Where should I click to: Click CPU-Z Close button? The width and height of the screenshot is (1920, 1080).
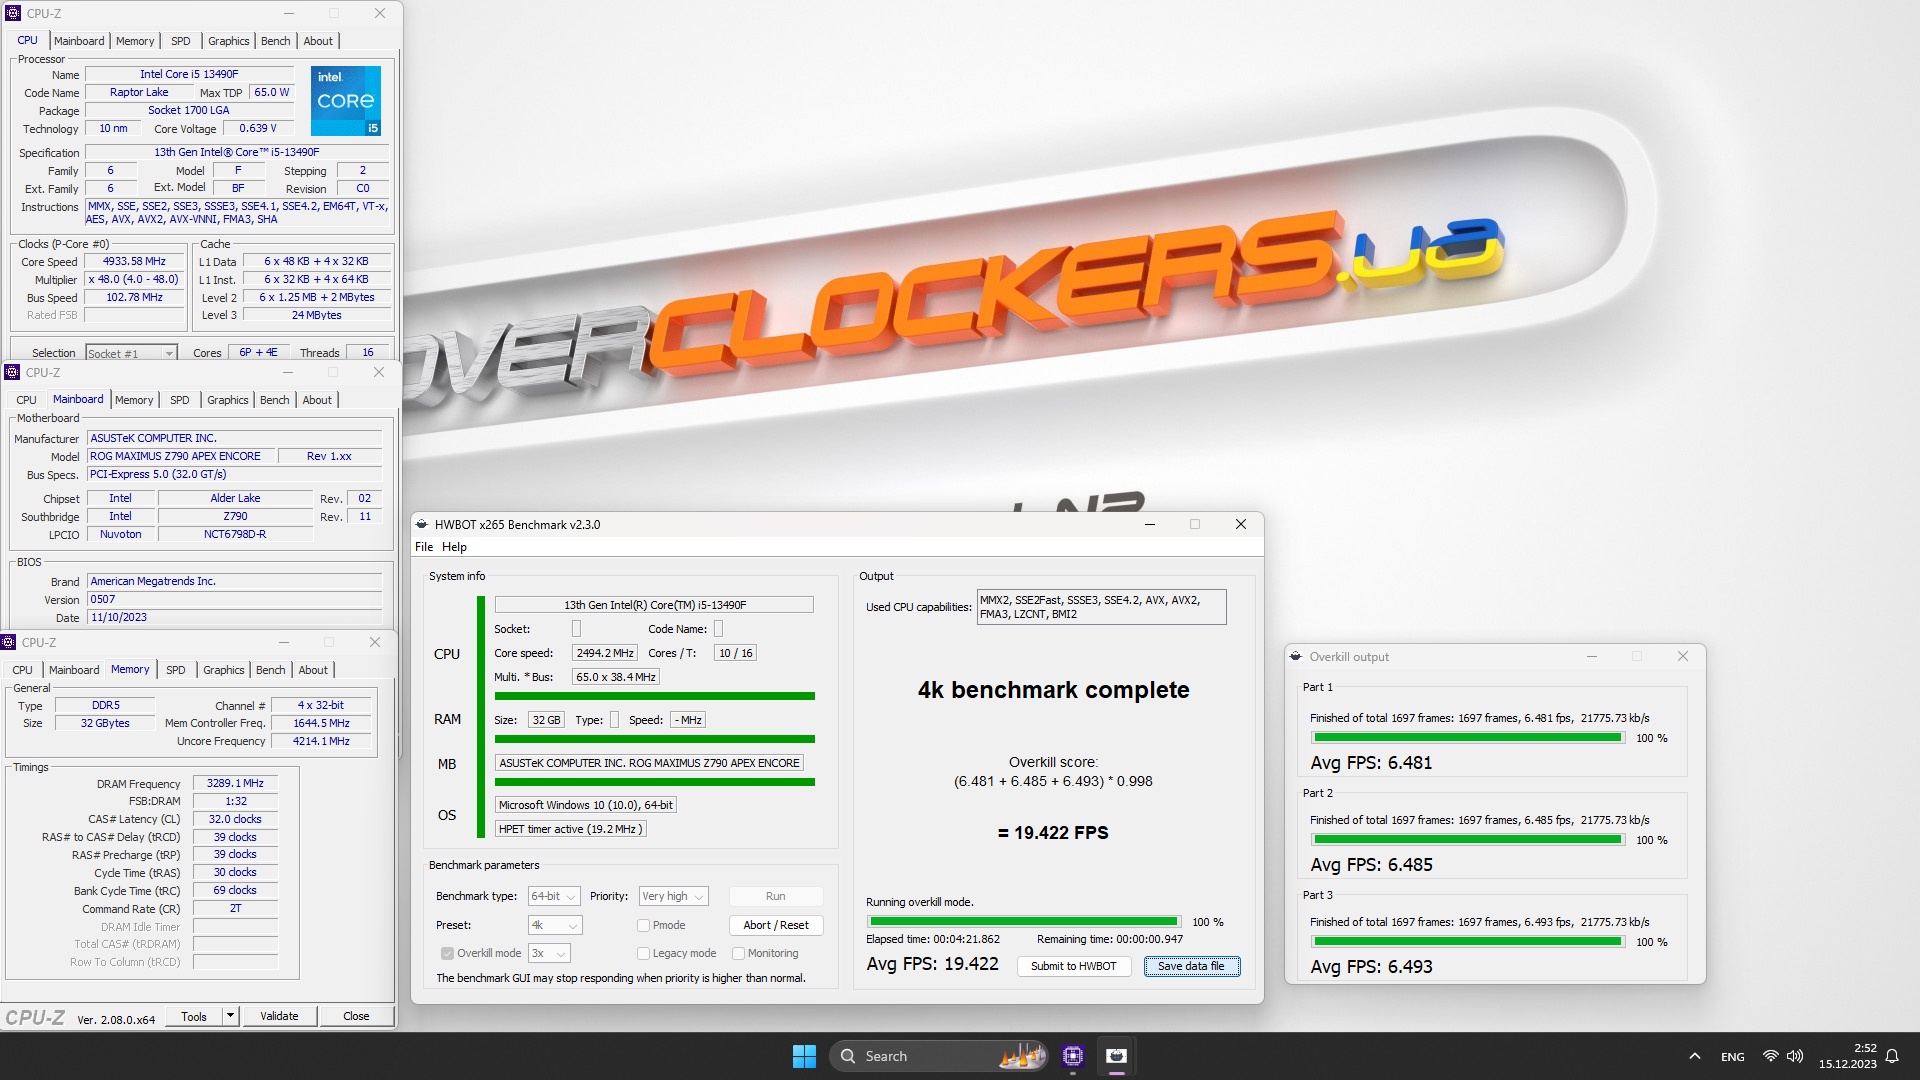[356, 1016]
